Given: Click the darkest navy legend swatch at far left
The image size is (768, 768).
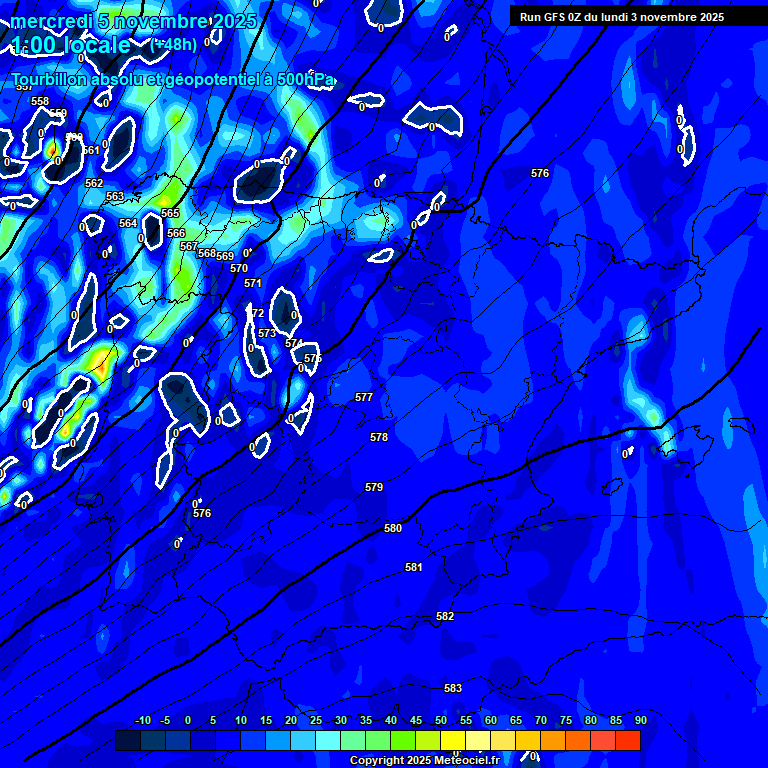Looking at the screenshot, I should tap(127, 741).
